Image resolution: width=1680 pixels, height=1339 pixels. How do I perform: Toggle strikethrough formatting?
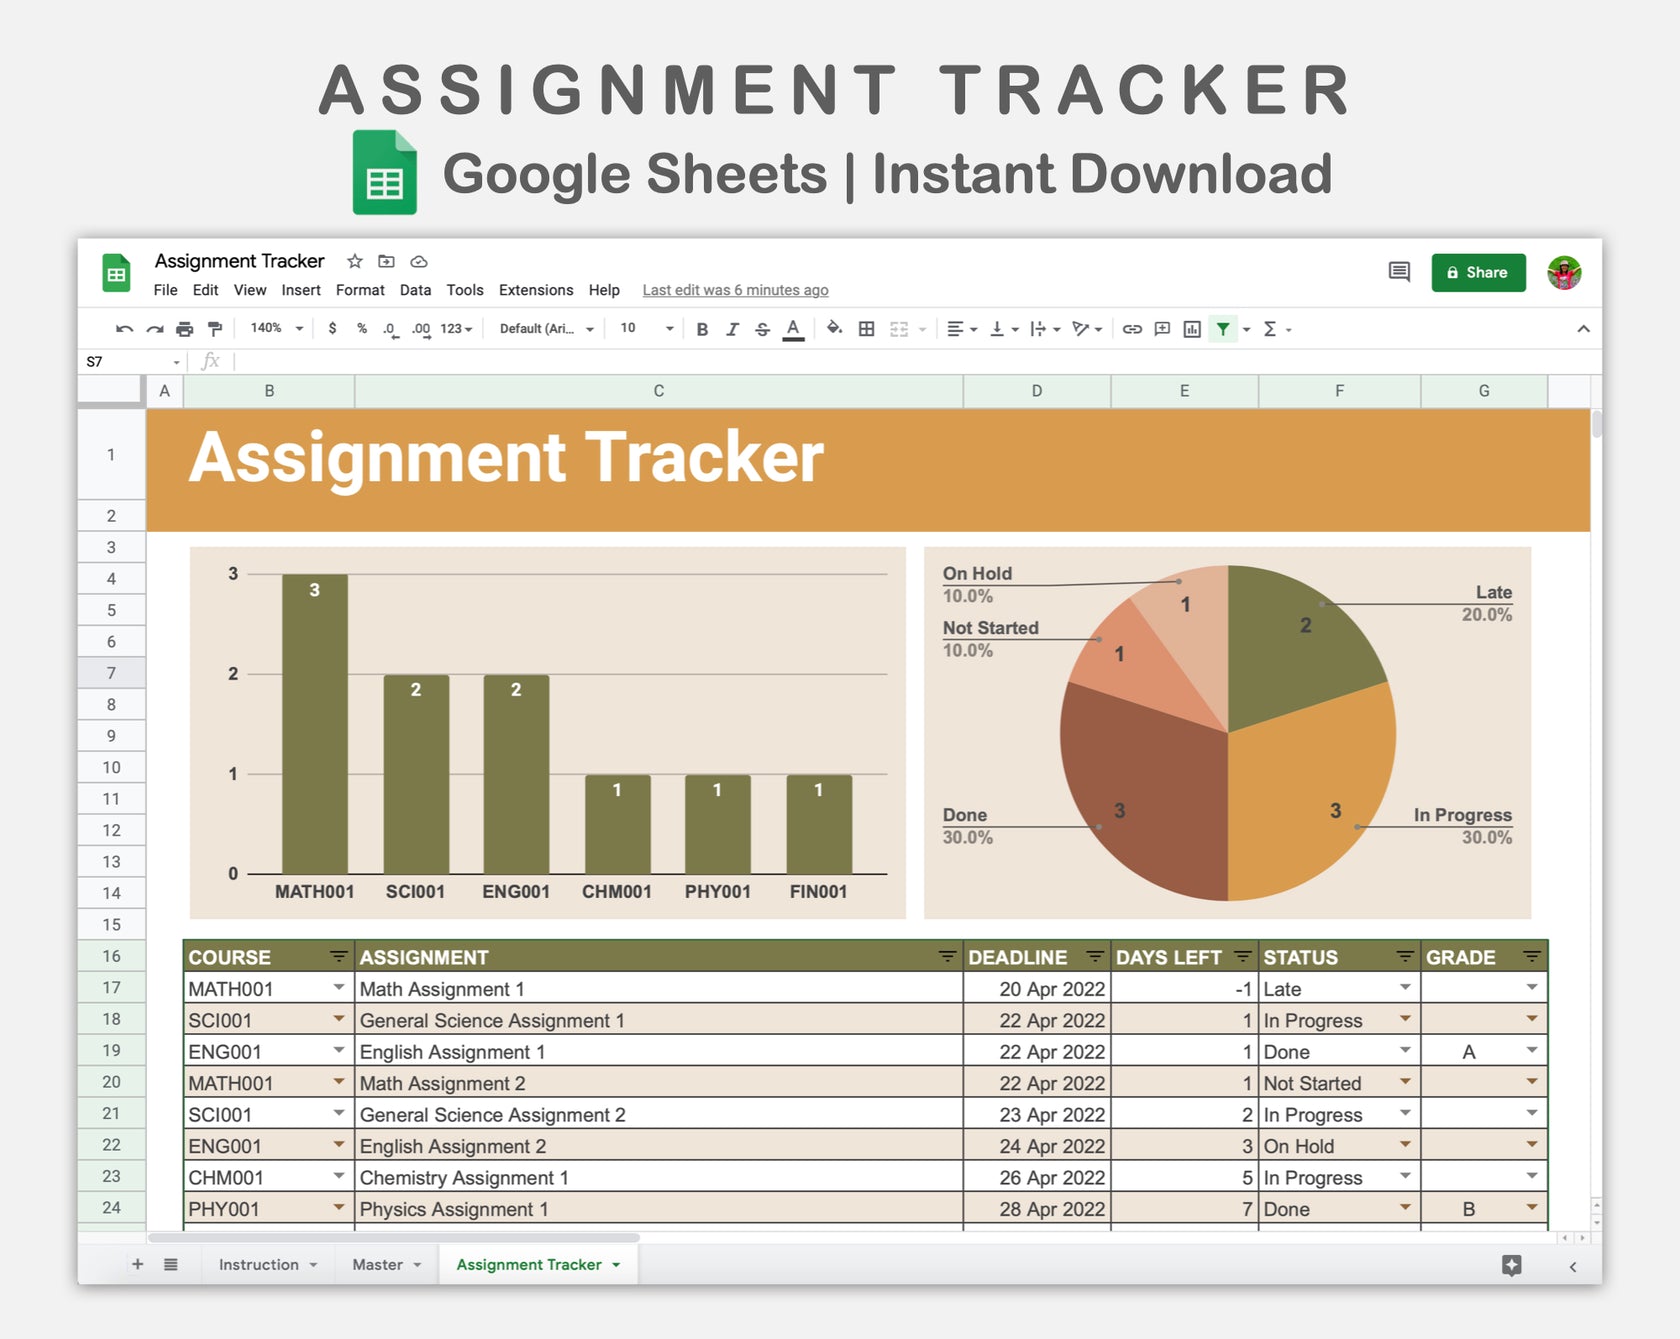(763, 328)
